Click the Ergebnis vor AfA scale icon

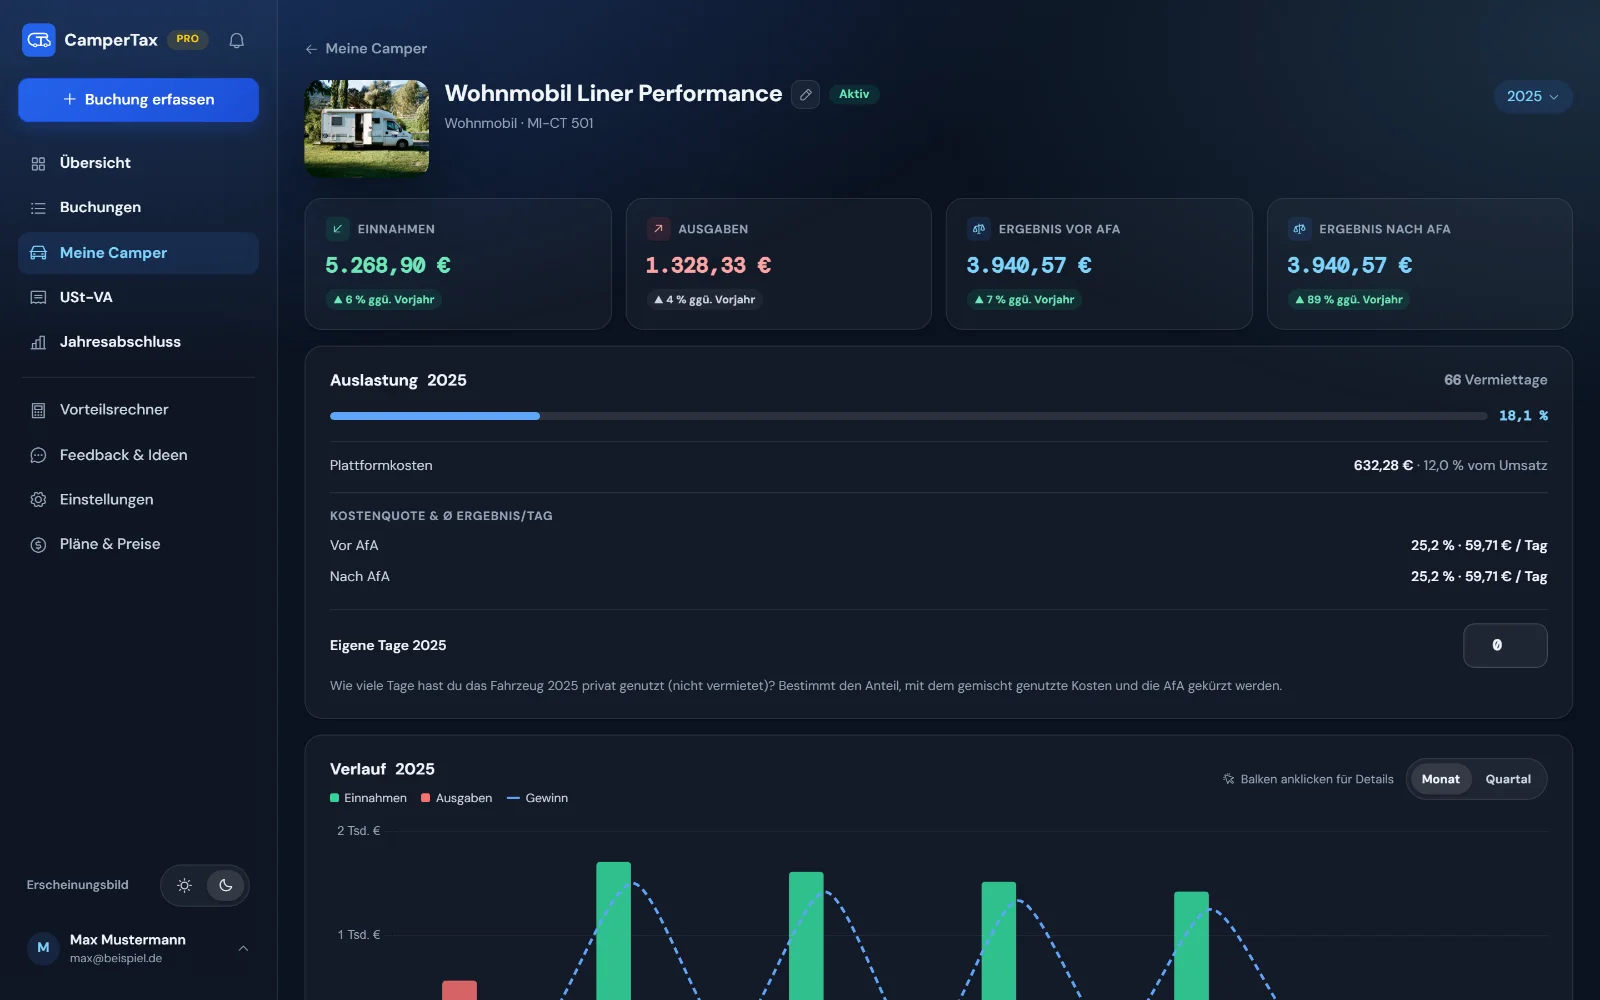979,229
